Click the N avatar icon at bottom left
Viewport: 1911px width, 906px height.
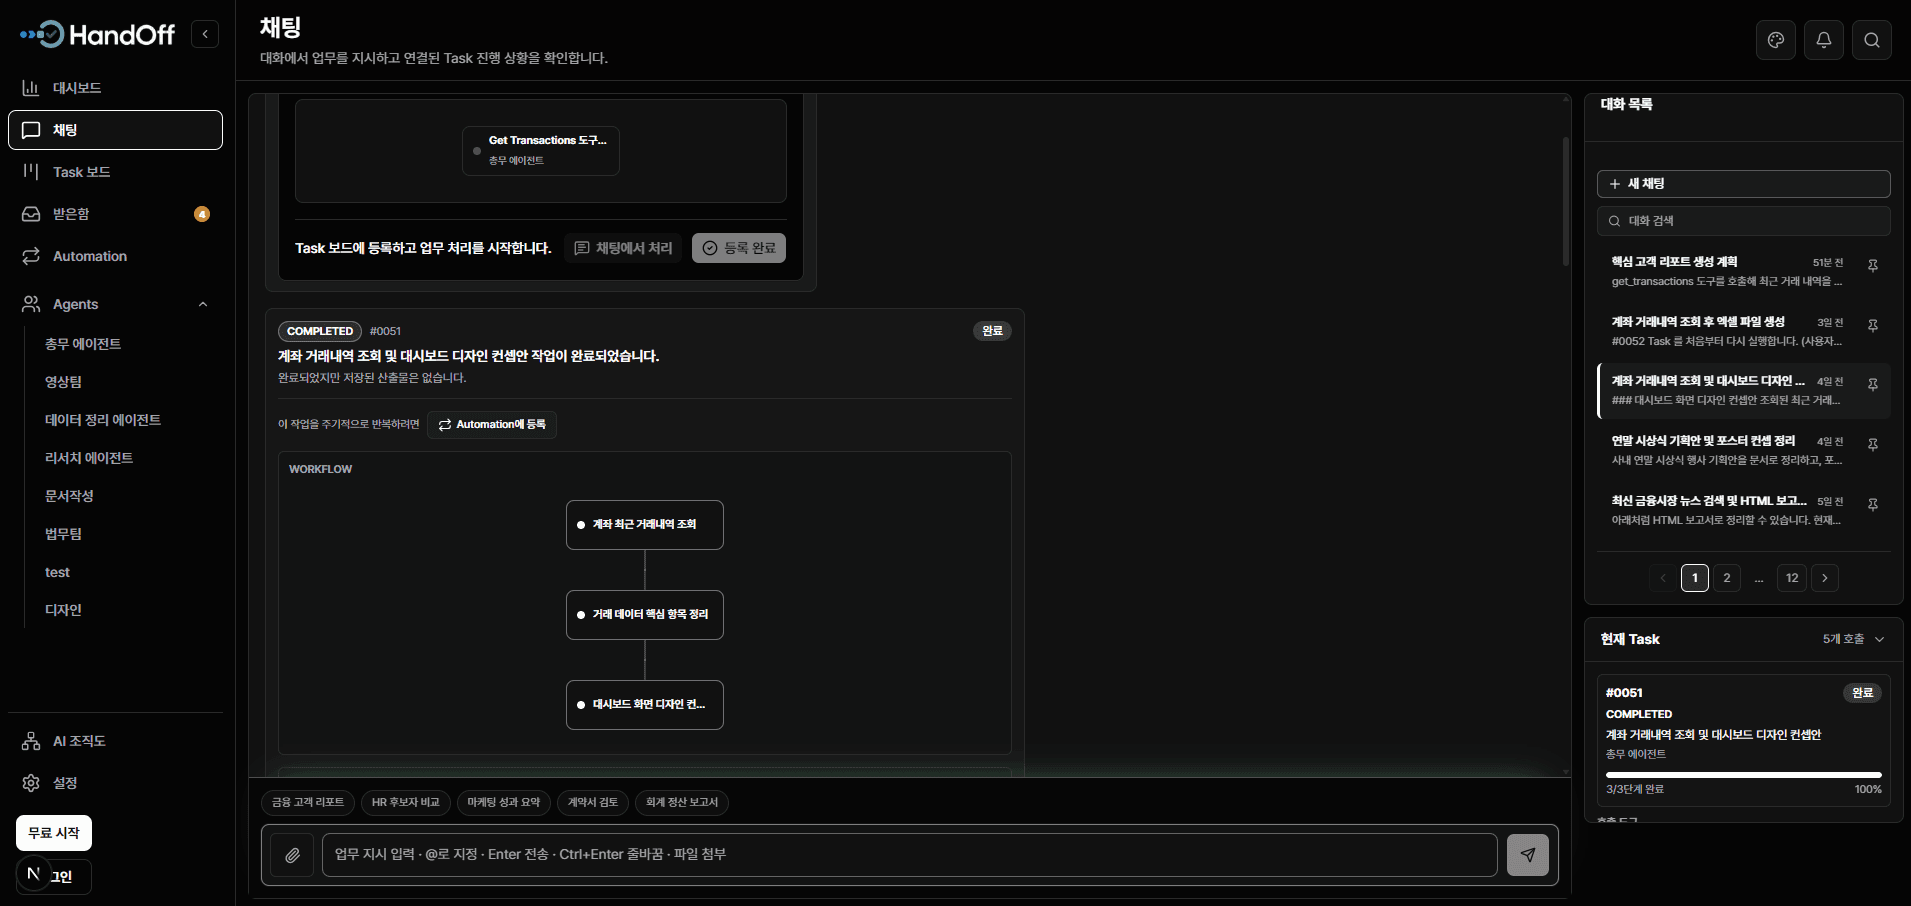pos(33,874)
